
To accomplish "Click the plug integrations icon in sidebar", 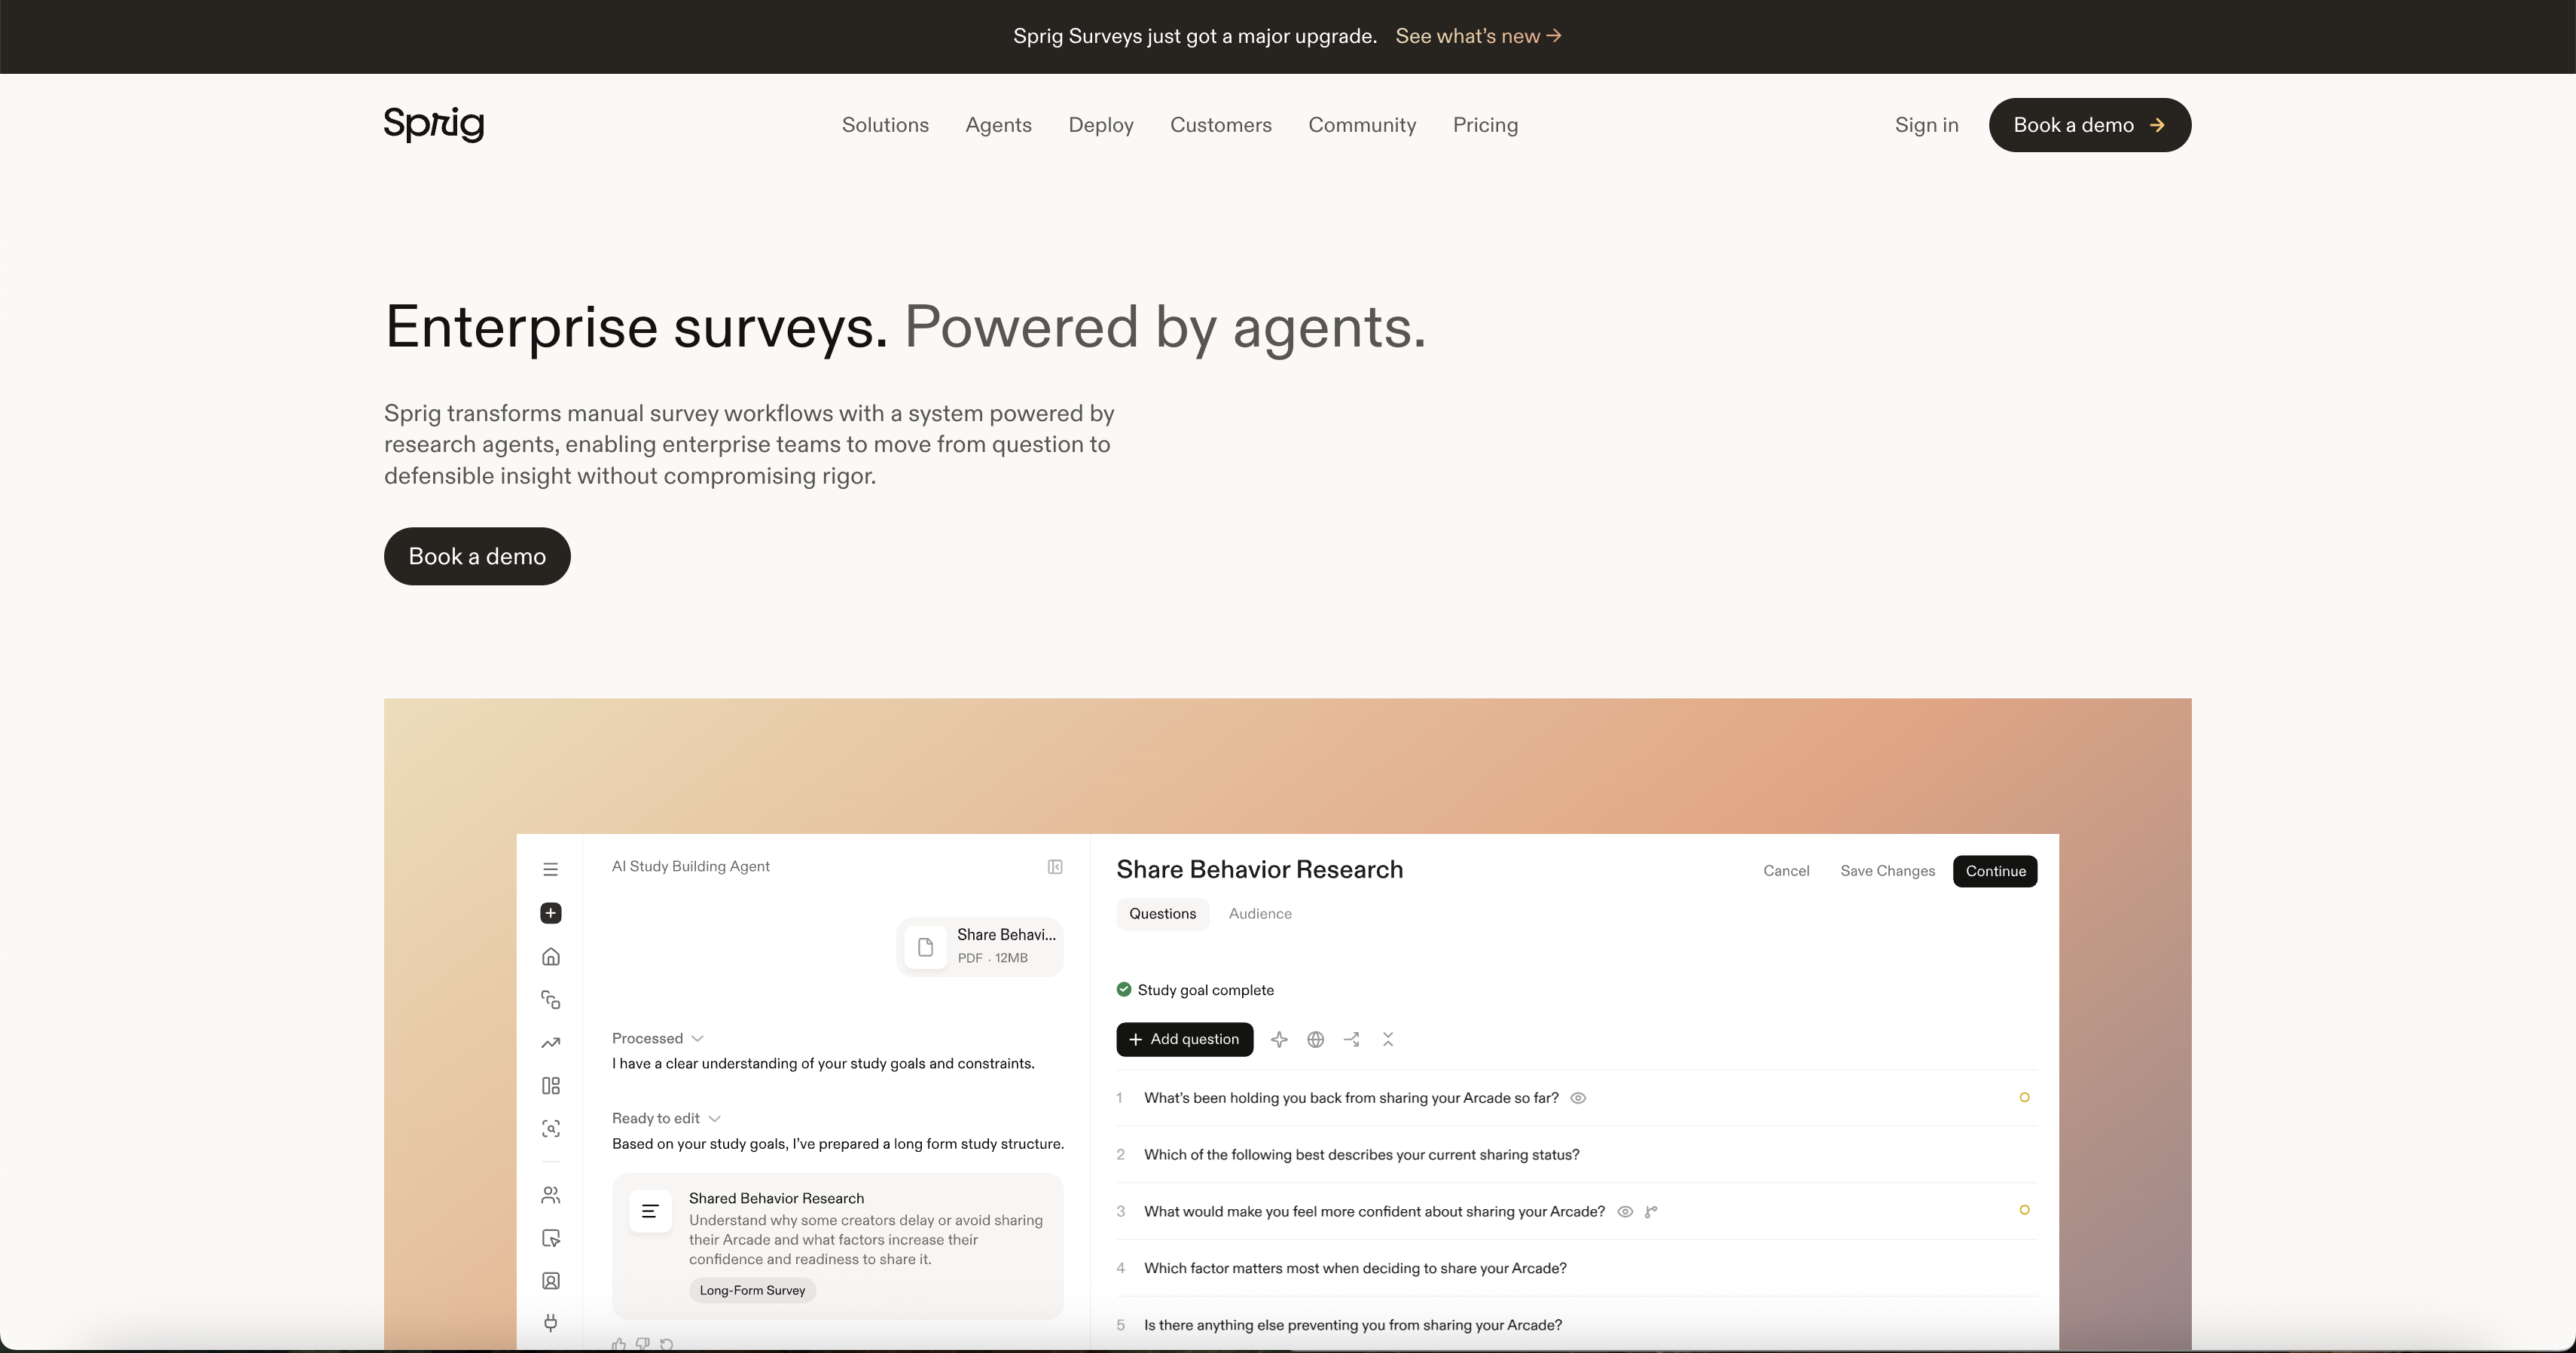I will [x=550, y=1323].
